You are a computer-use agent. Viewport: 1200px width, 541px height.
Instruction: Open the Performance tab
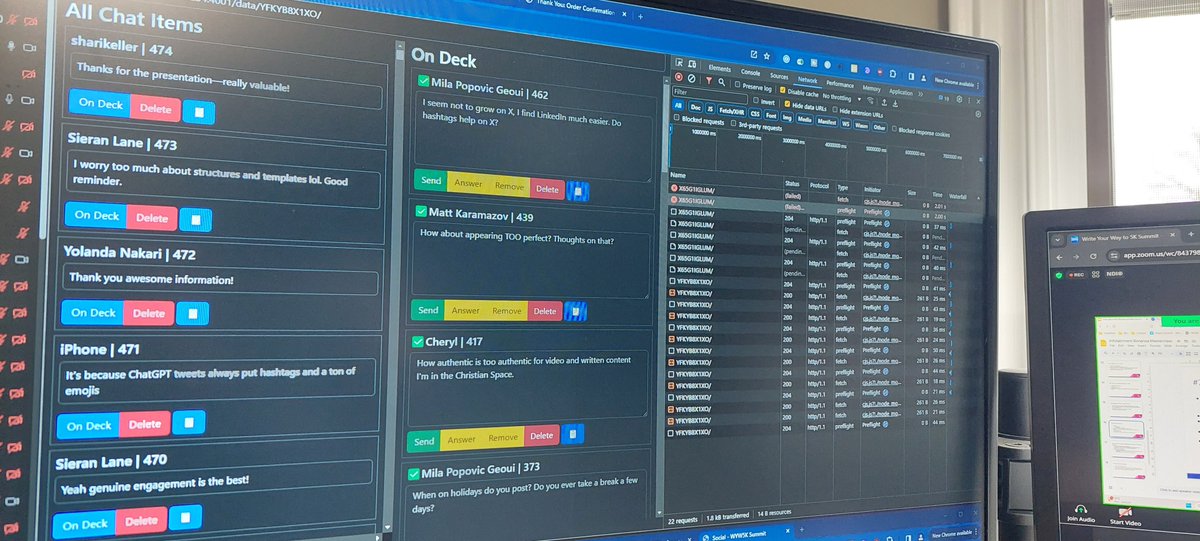tap(840, 84)
